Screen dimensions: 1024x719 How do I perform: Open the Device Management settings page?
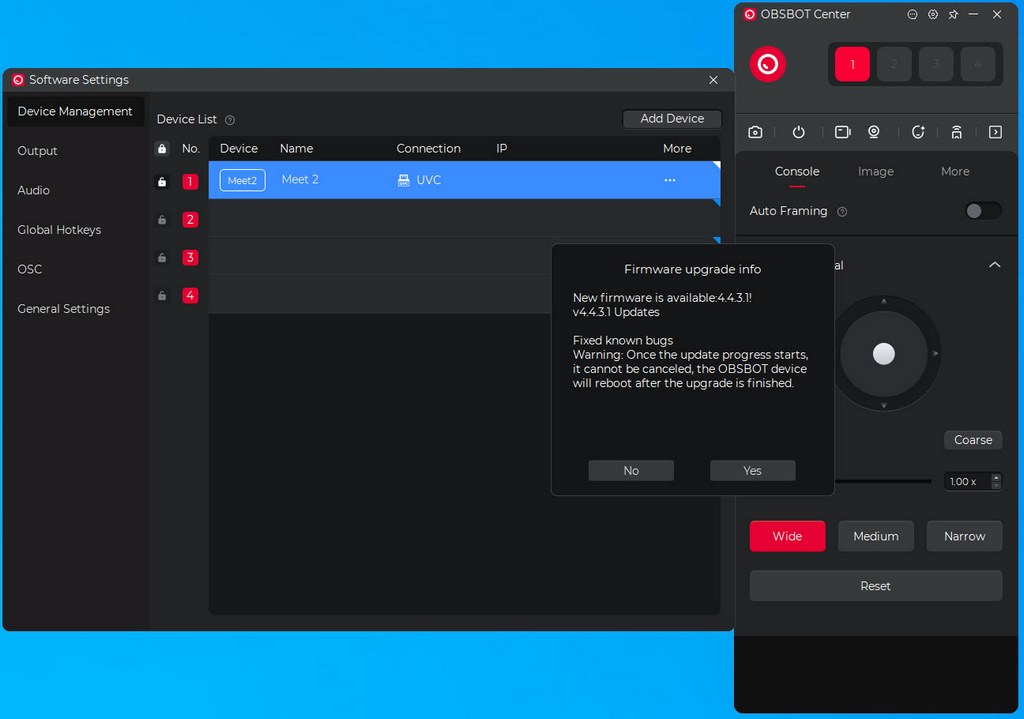point(75,112)
